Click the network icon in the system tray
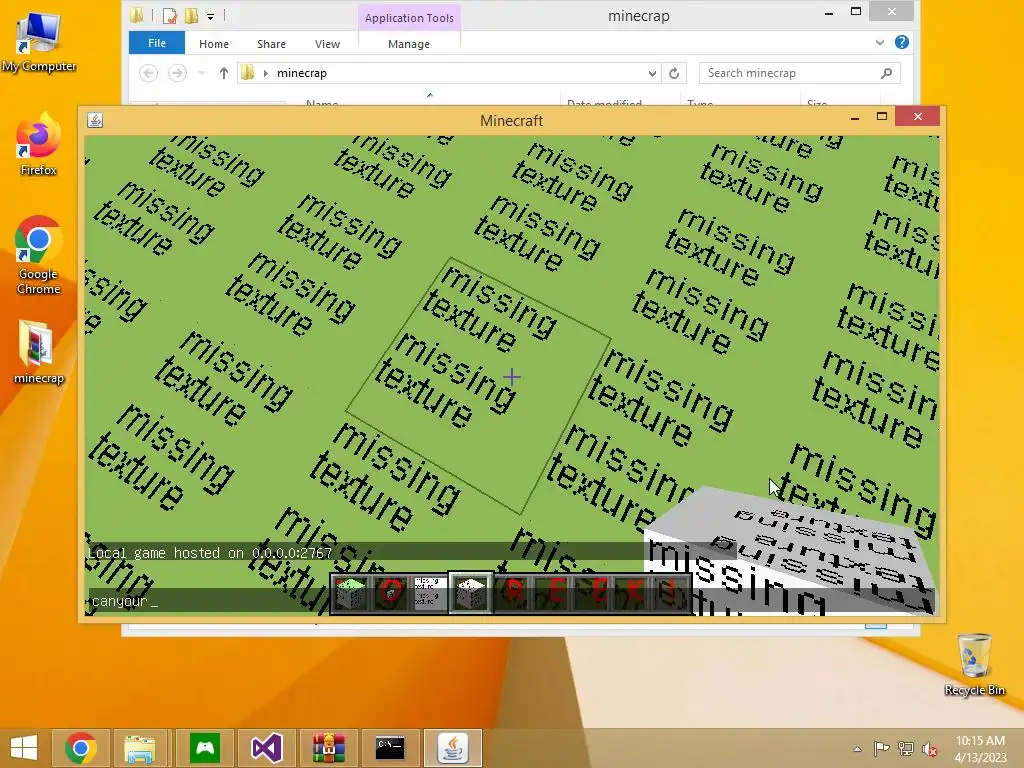The width and height of the screenshot is (1024, 768). point(906,748)
